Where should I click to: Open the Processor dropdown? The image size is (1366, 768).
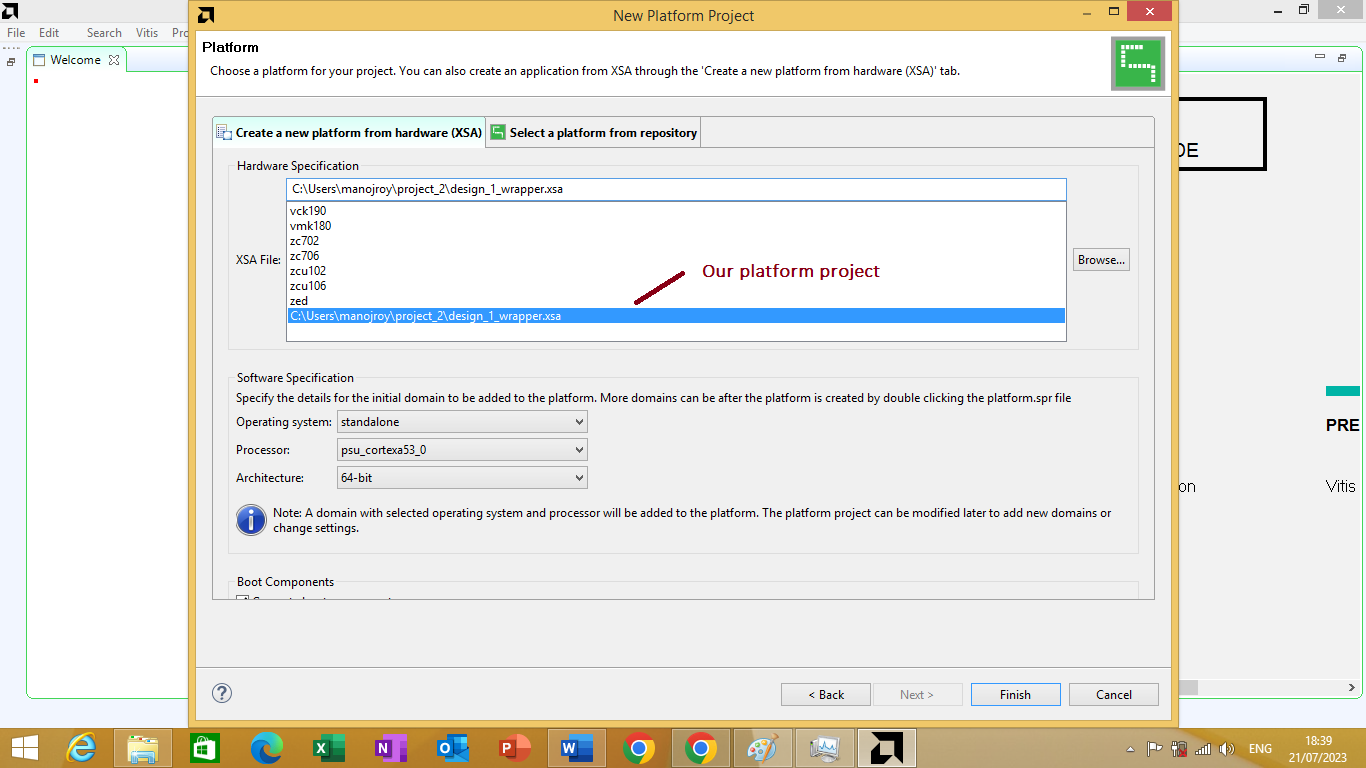[462, 450]
